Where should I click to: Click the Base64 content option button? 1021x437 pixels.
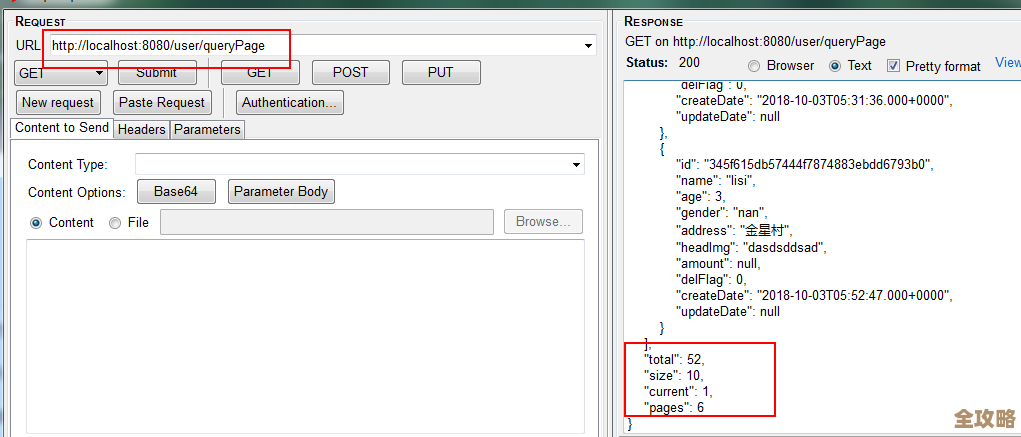(176, 192)
